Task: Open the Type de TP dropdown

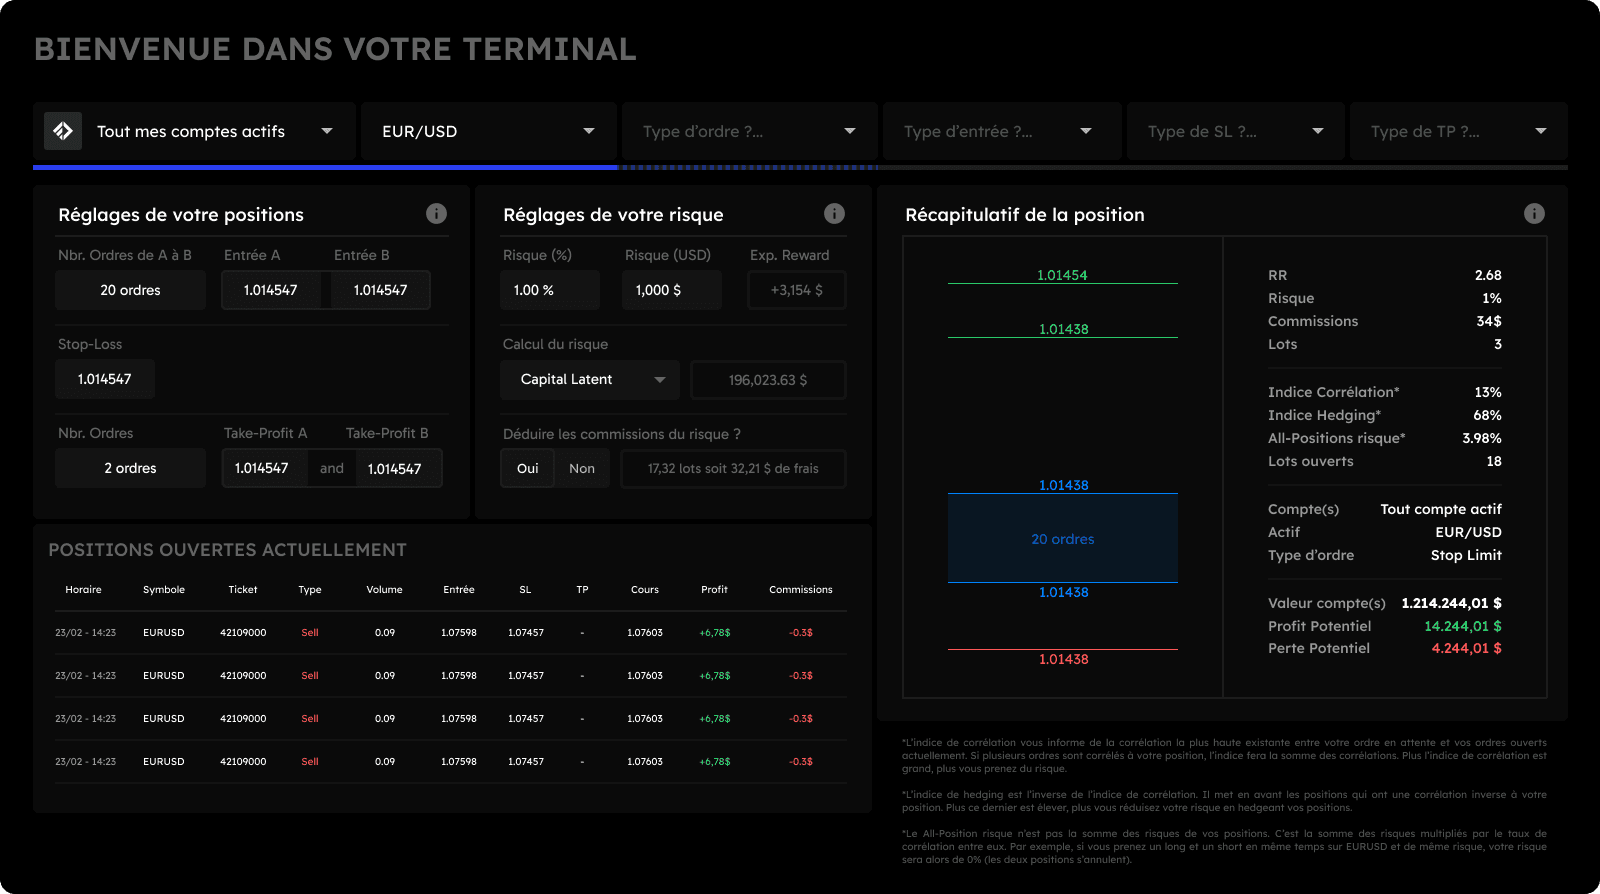Action: click(x=1458, y=132)
